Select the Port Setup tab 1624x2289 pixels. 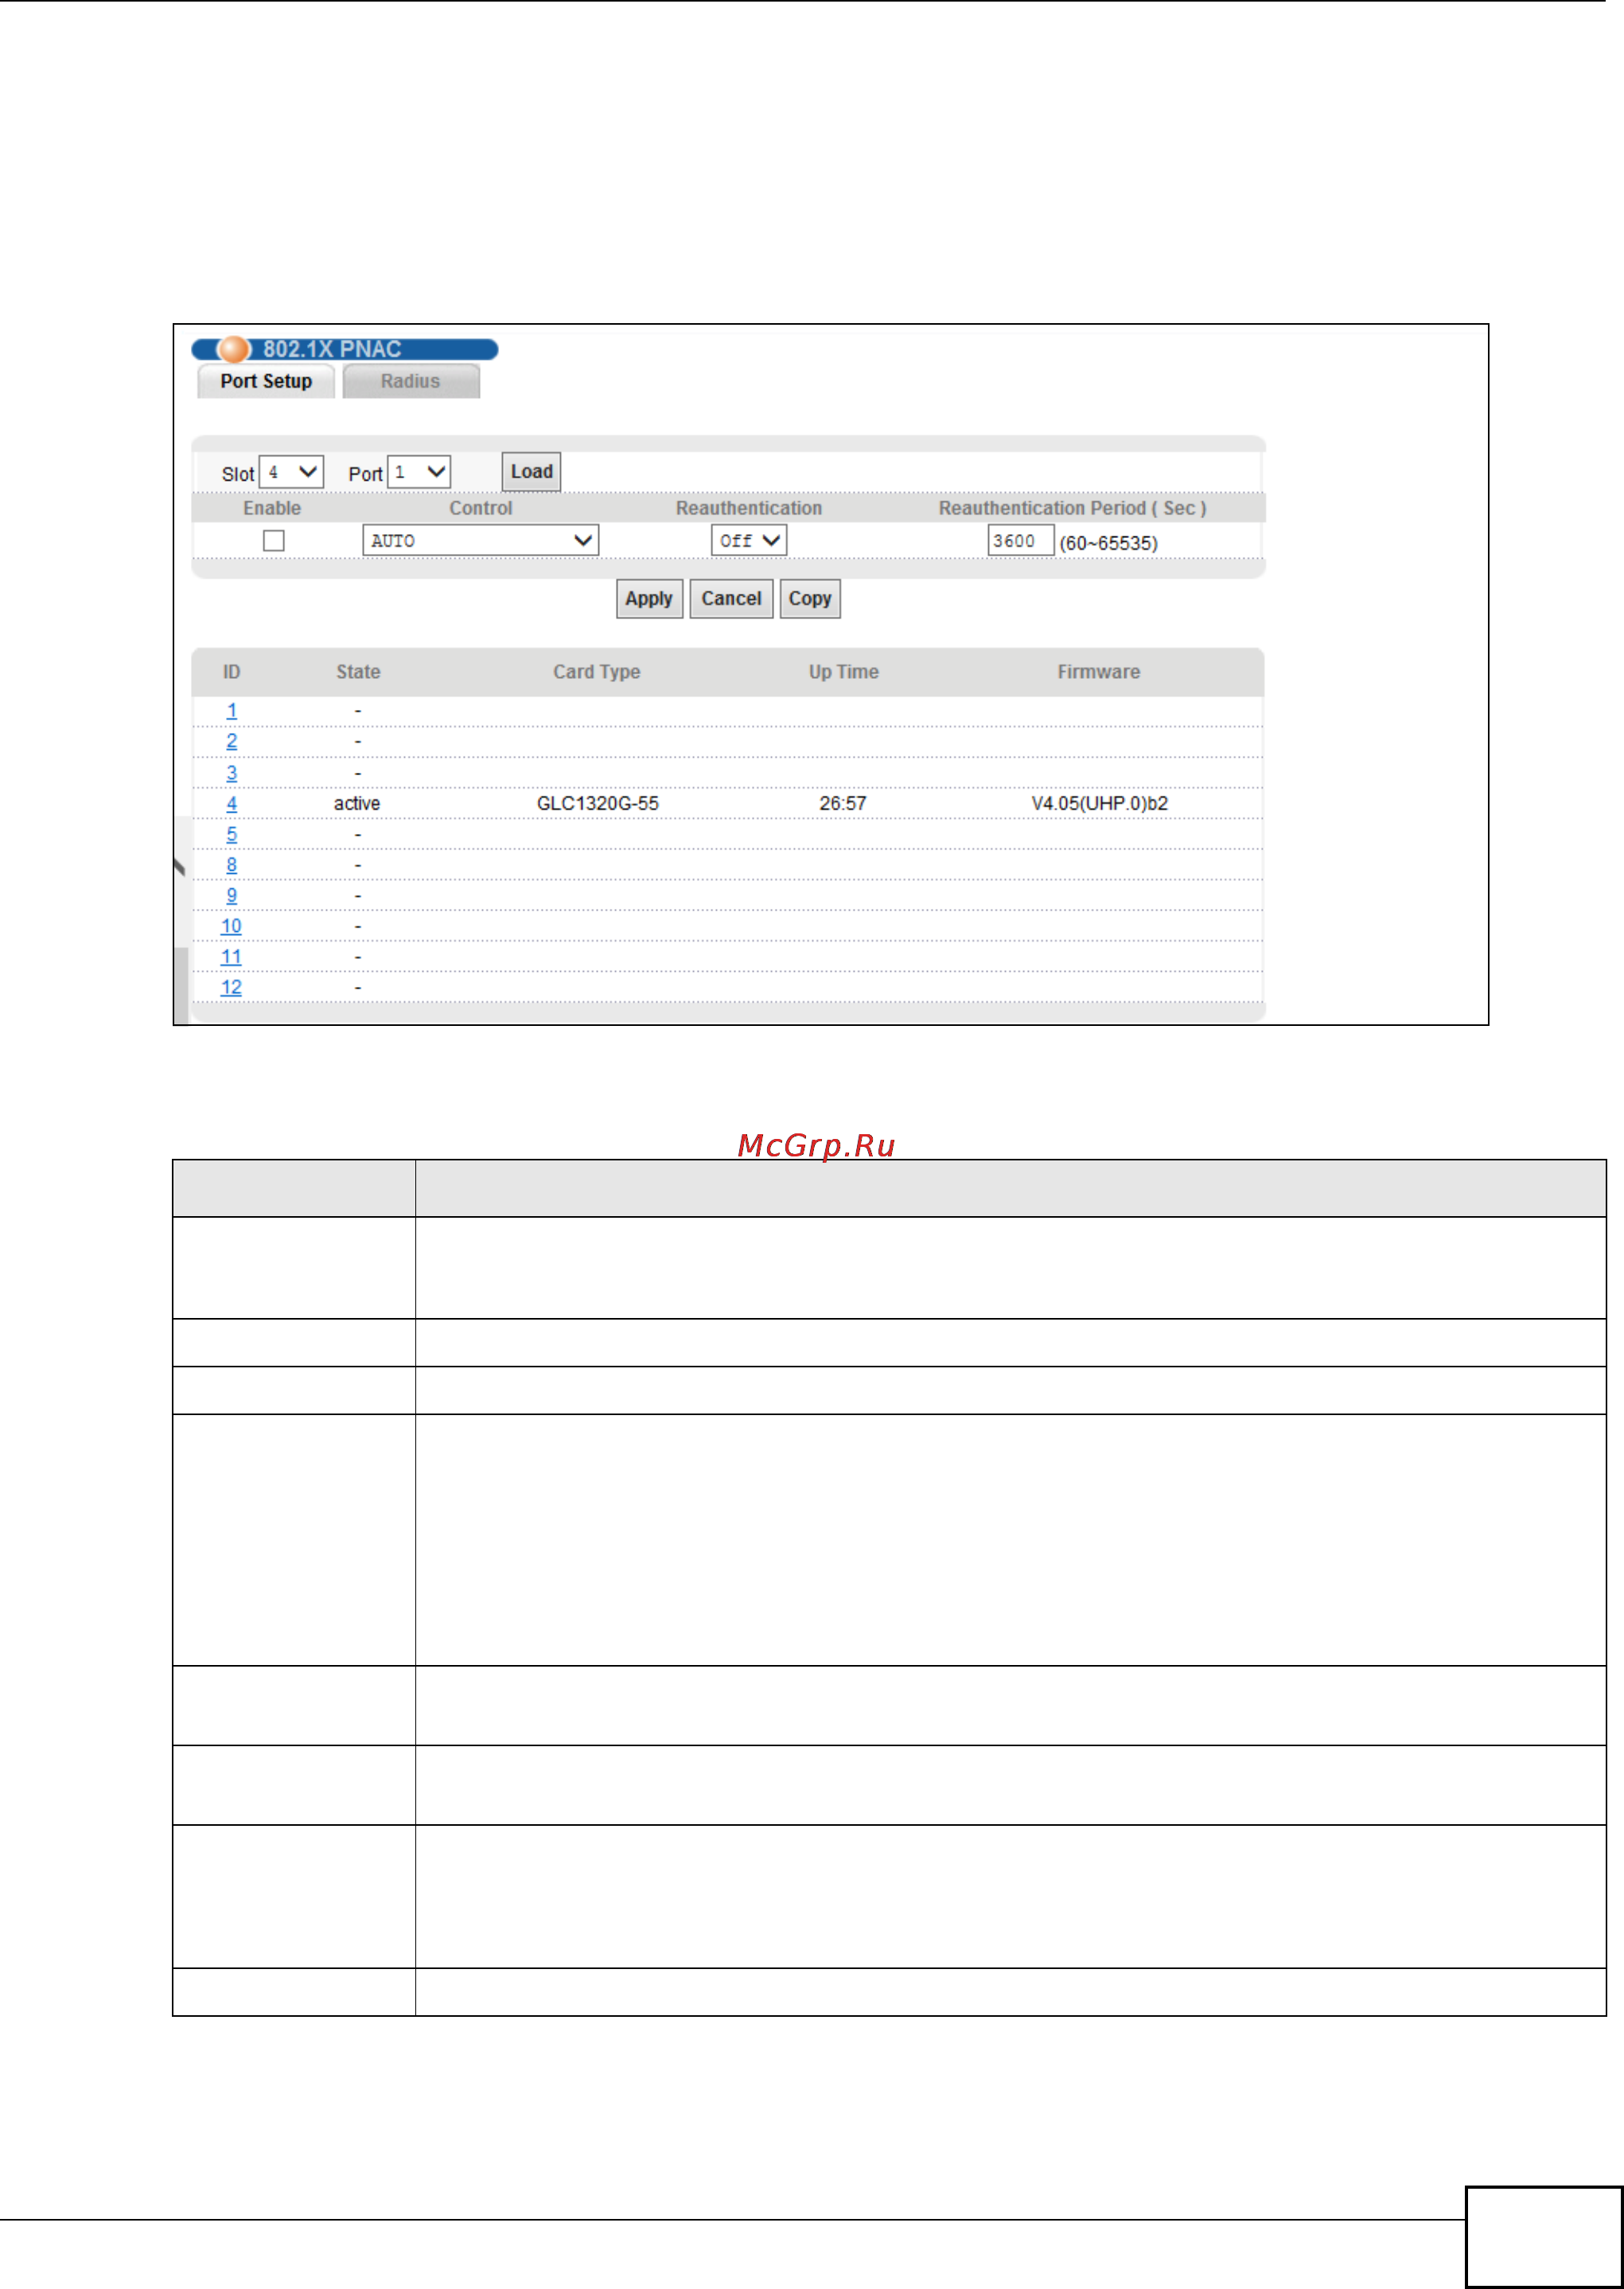point(266,381)
